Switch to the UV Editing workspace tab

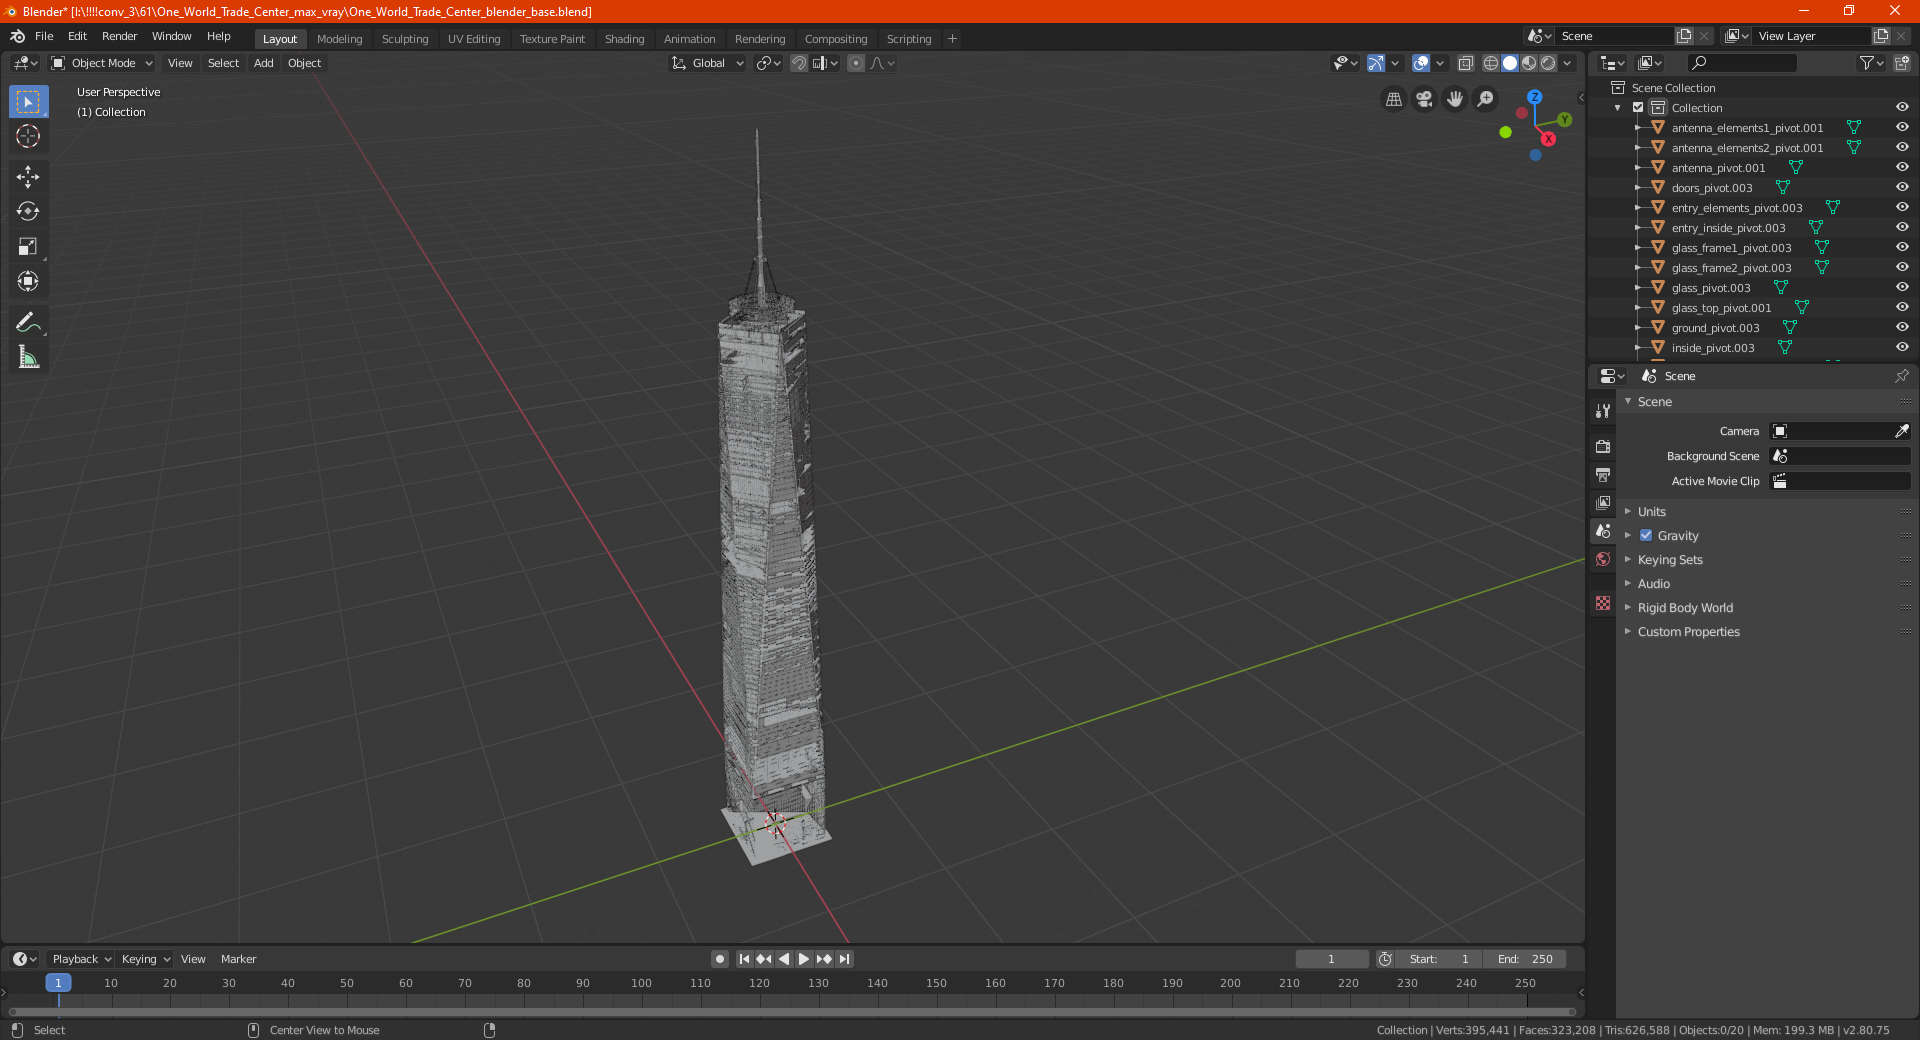pyautogui.click(x=474, y=39)
